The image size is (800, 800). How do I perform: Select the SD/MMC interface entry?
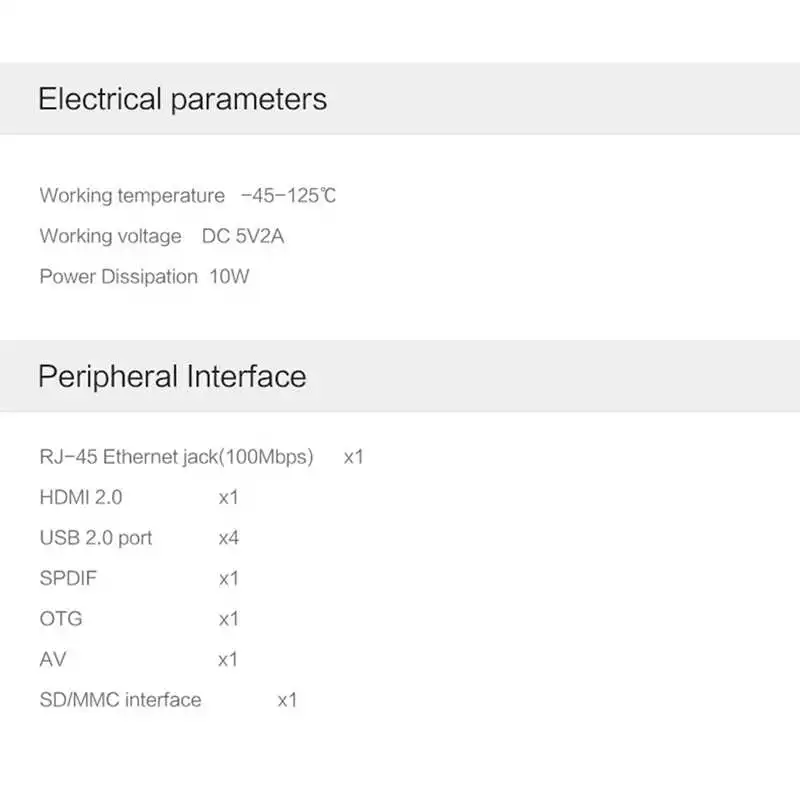[x=120, y=700]
